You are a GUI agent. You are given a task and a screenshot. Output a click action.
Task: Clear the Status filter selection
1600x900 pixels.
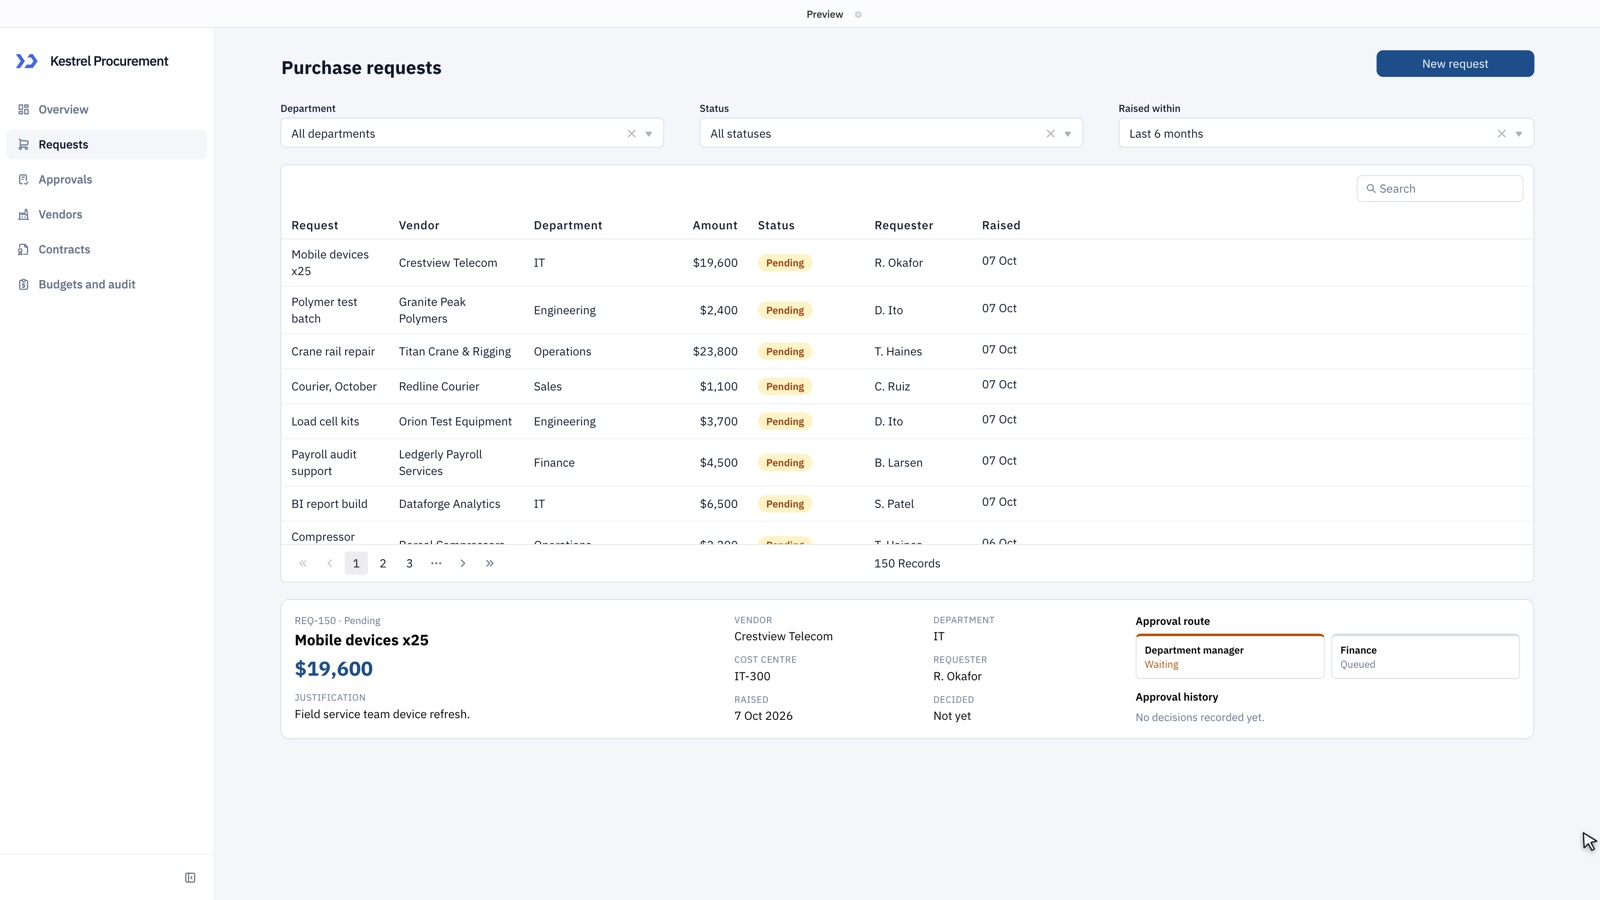click(1050, 133)
